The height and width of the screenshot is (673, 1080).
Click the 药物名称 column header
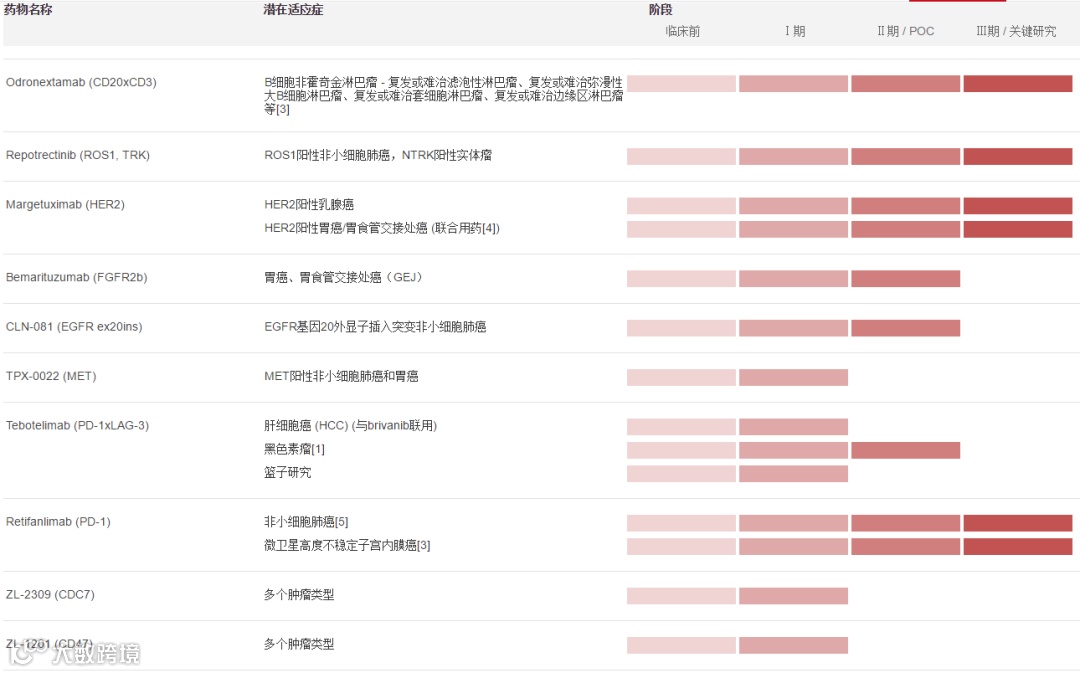pyautogui.click(x=28, y=10)
